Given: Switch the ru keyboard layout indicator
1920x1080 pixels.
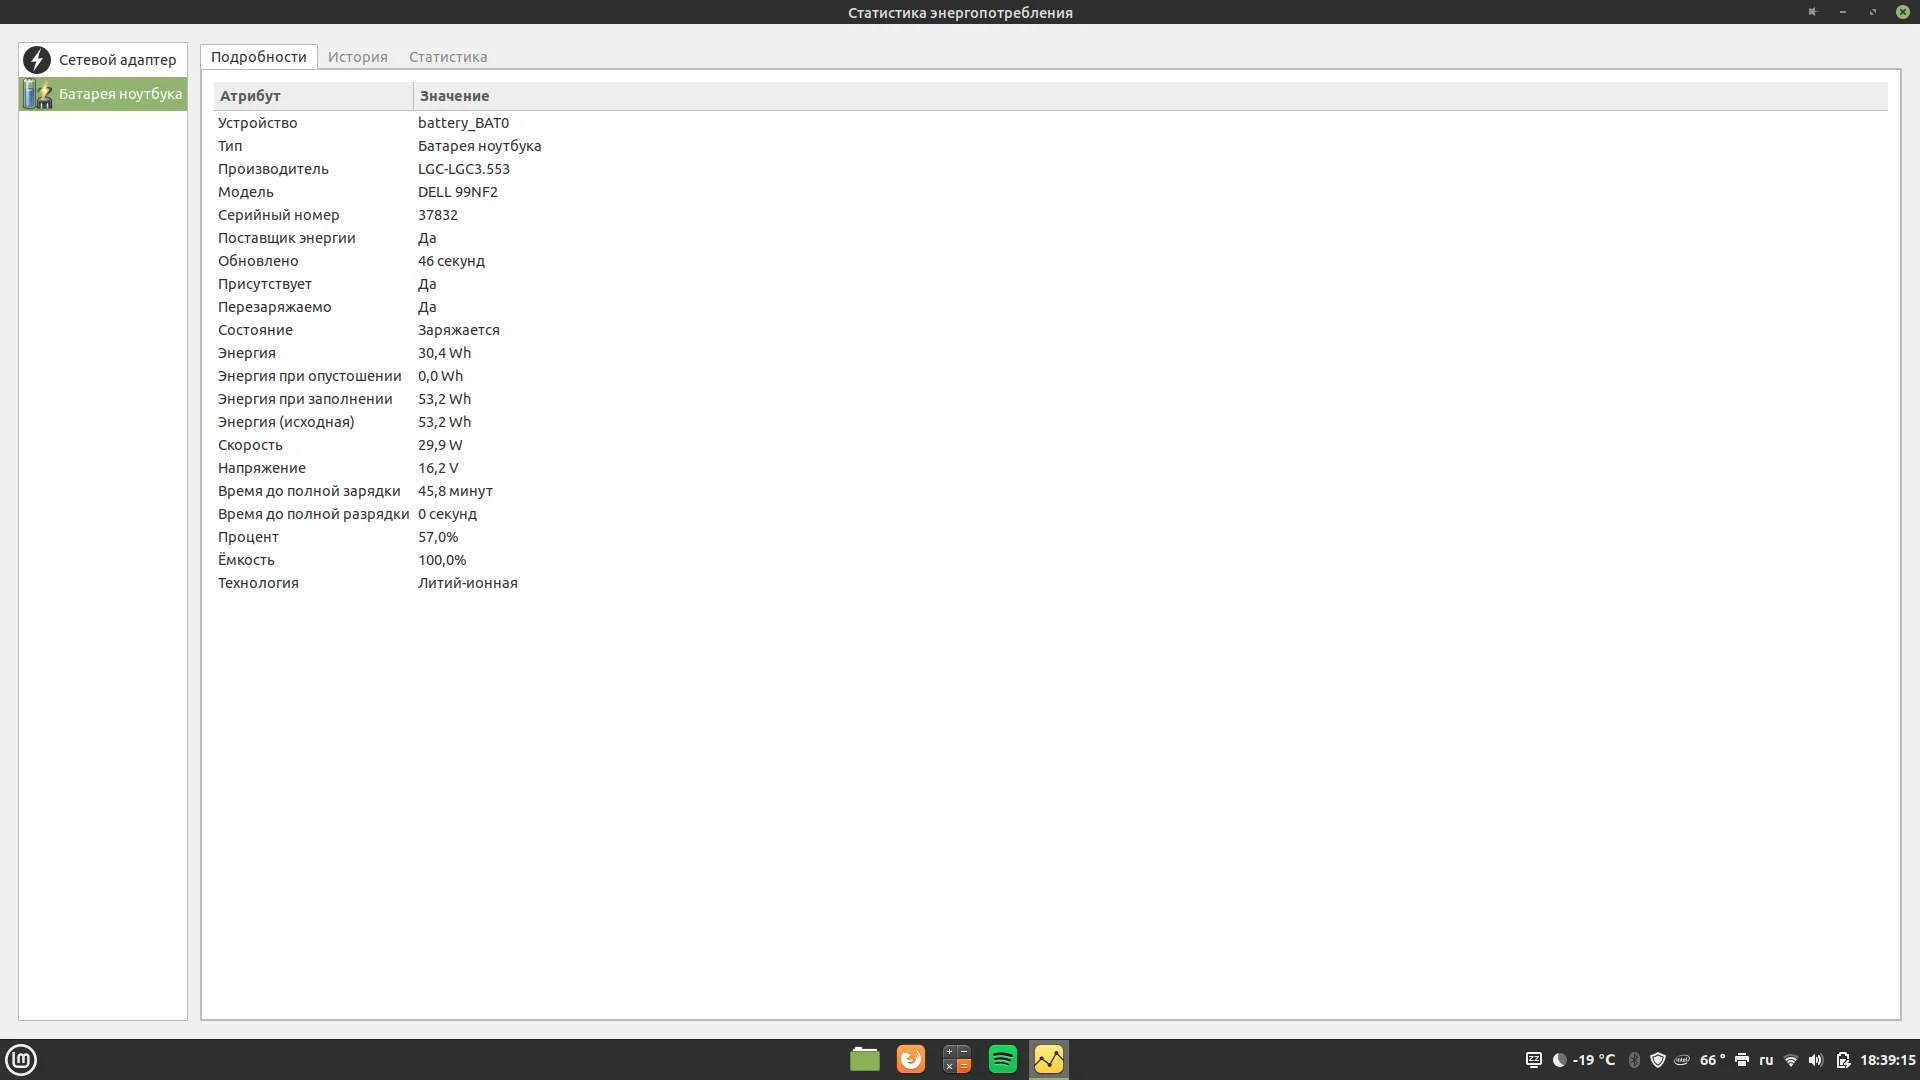Looking at the screenshot, I should [1766, 1060].
